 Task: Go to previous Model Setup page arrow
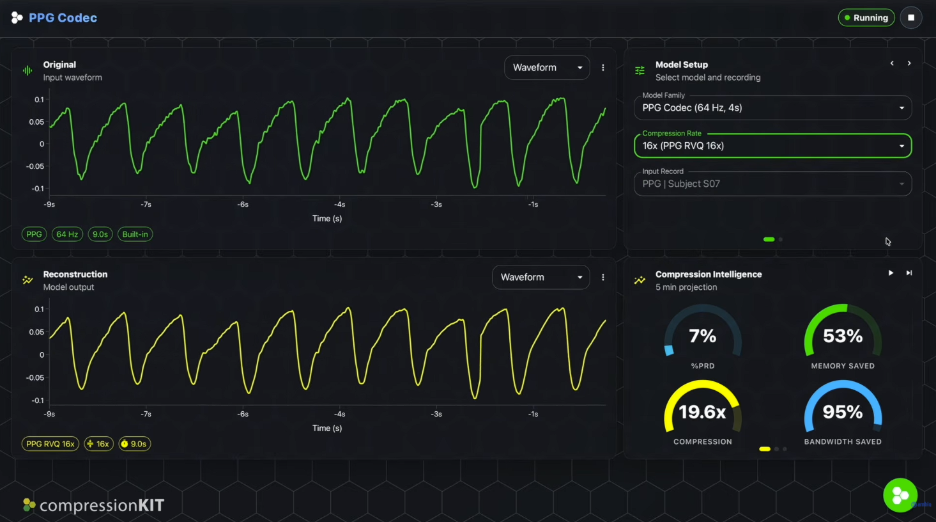(x=892, y=63)
